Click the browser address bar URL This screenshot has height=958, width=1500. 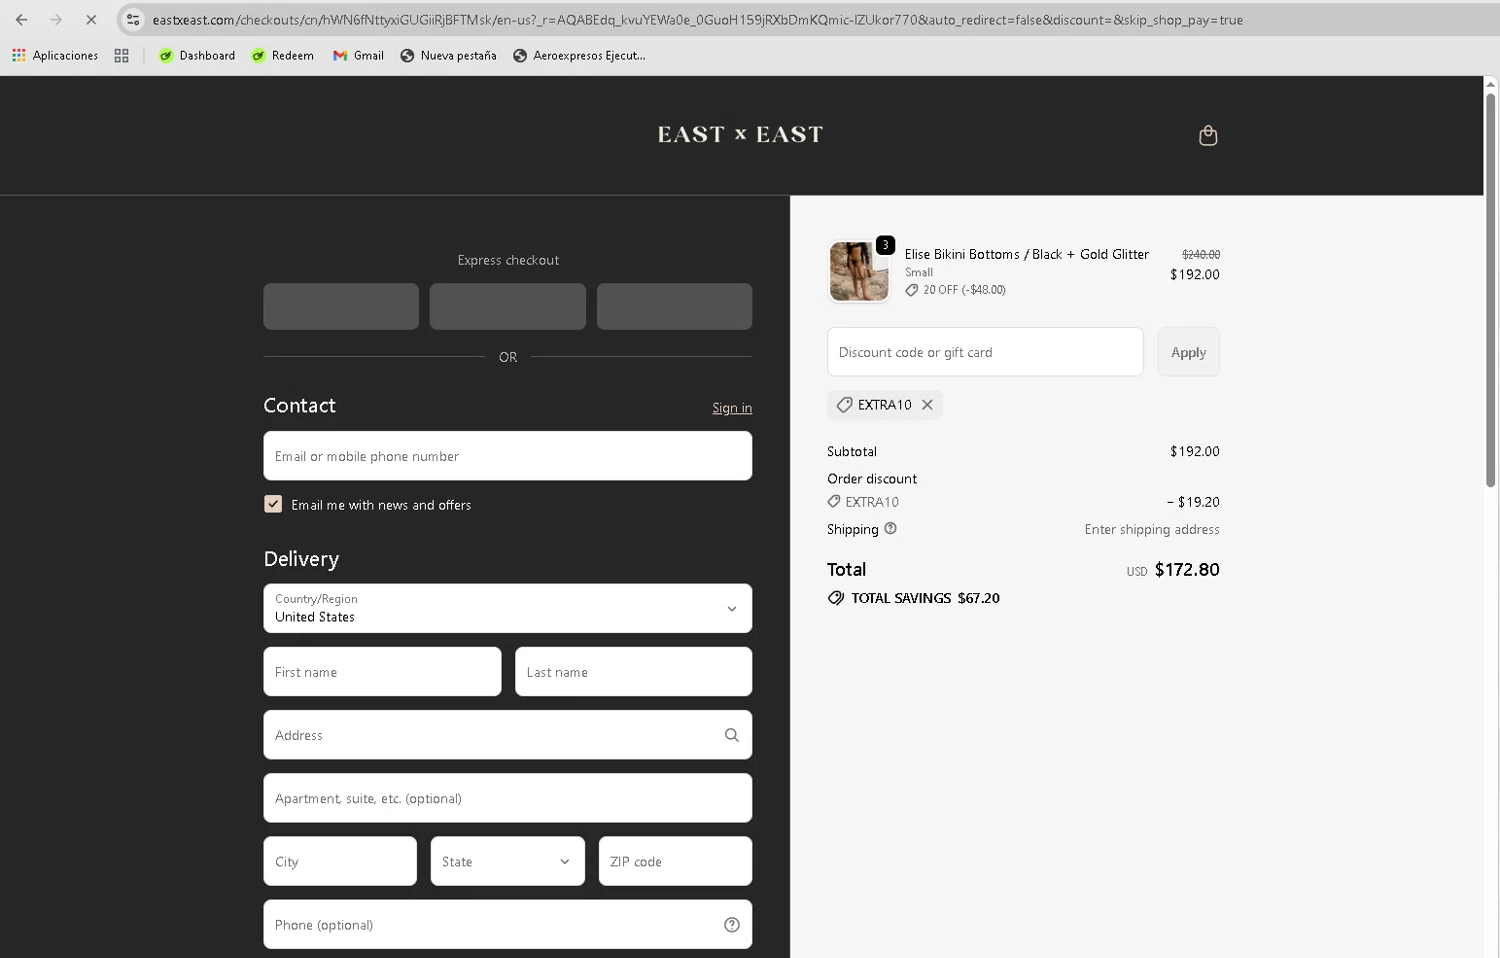(698, 20)
